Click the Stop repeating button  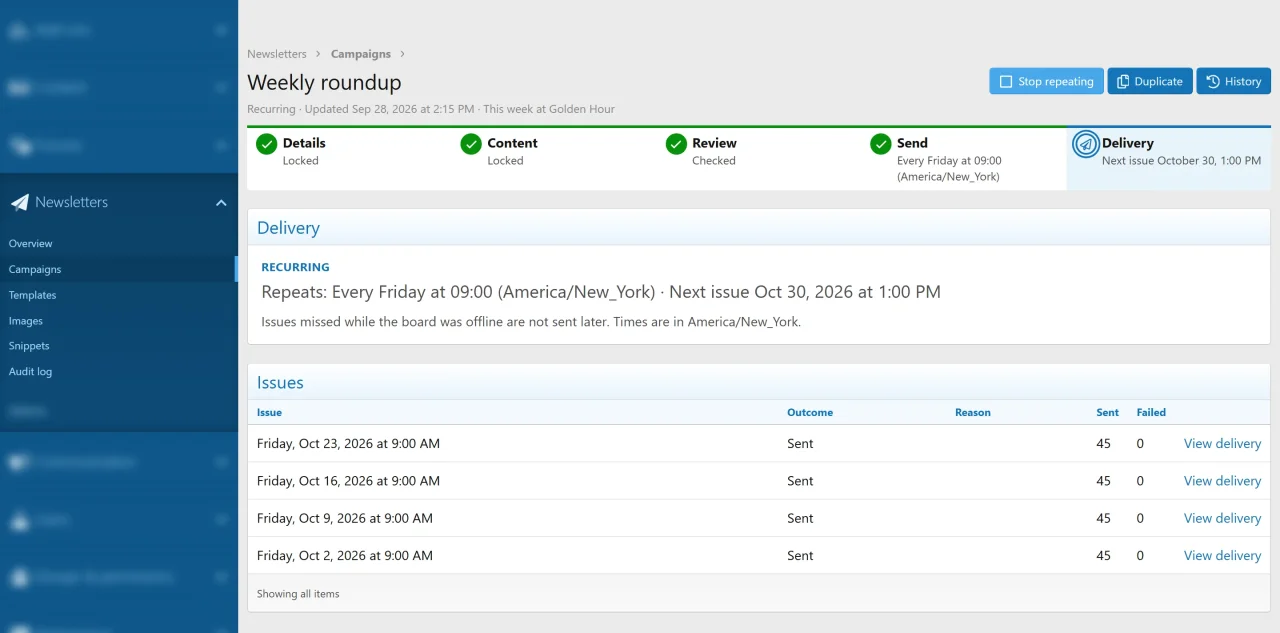pos(1046,81)
